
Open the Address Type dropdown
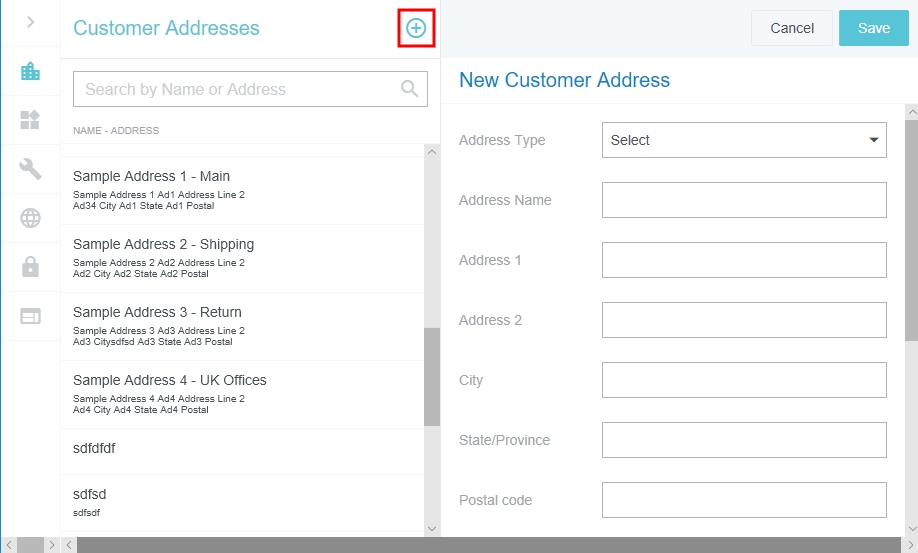pyautogui.click(x=744, y=140)
